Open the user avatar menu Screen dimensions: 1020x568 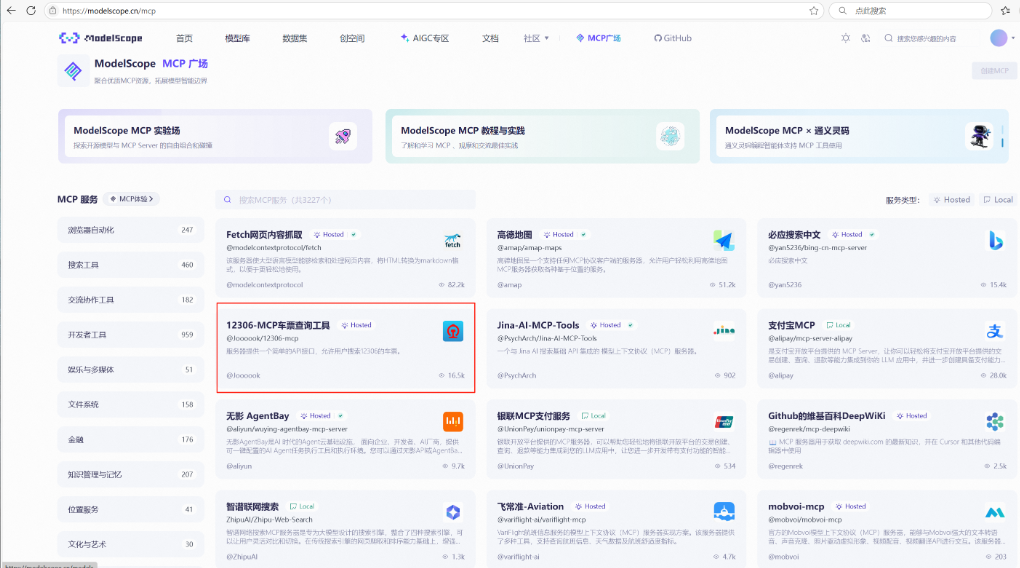(x=999, y=38)
